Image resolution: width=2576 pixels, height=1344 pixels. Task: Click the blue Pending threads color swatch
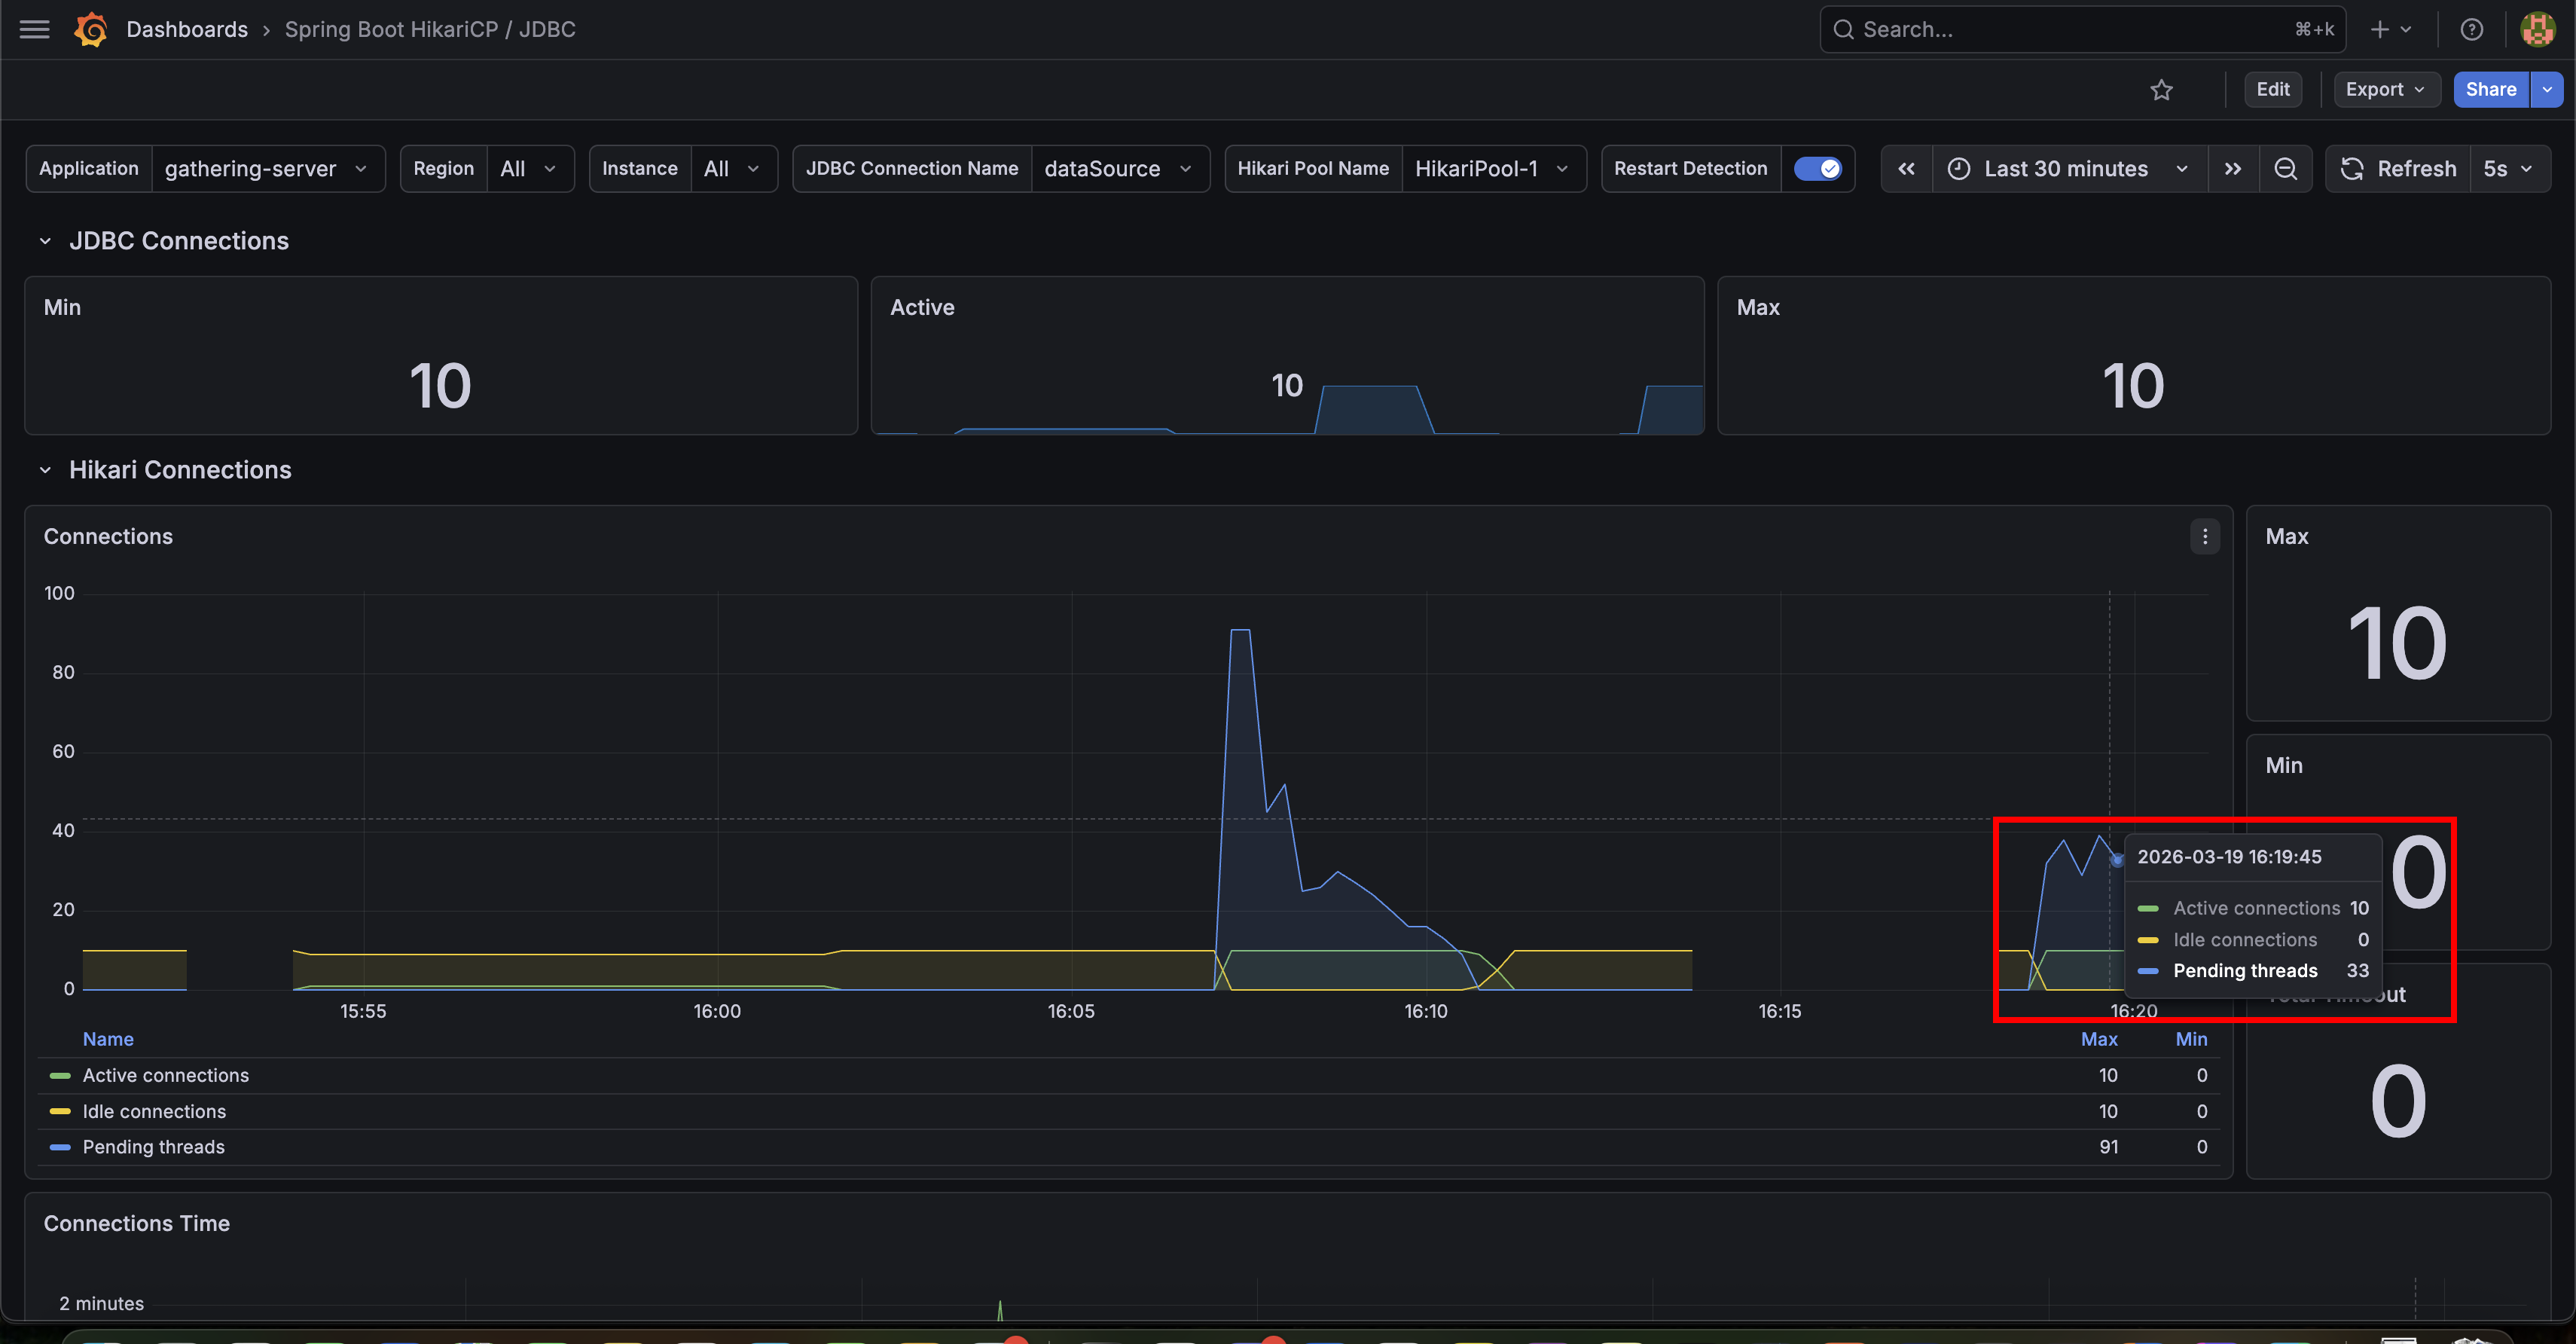tap(60, 1147)
